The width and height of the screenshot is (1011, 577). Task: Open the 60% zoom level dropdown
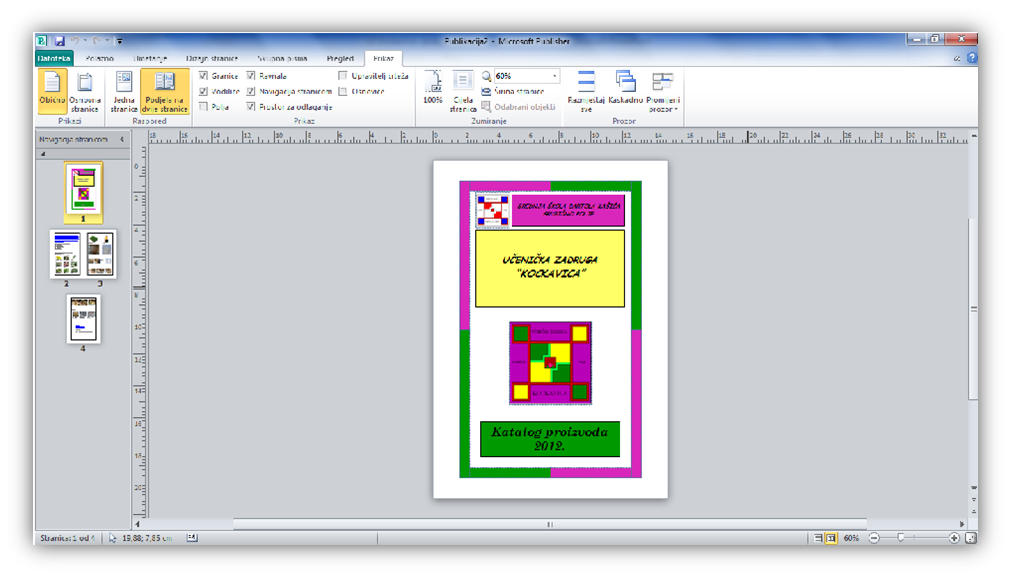click(x=555, y=76)
